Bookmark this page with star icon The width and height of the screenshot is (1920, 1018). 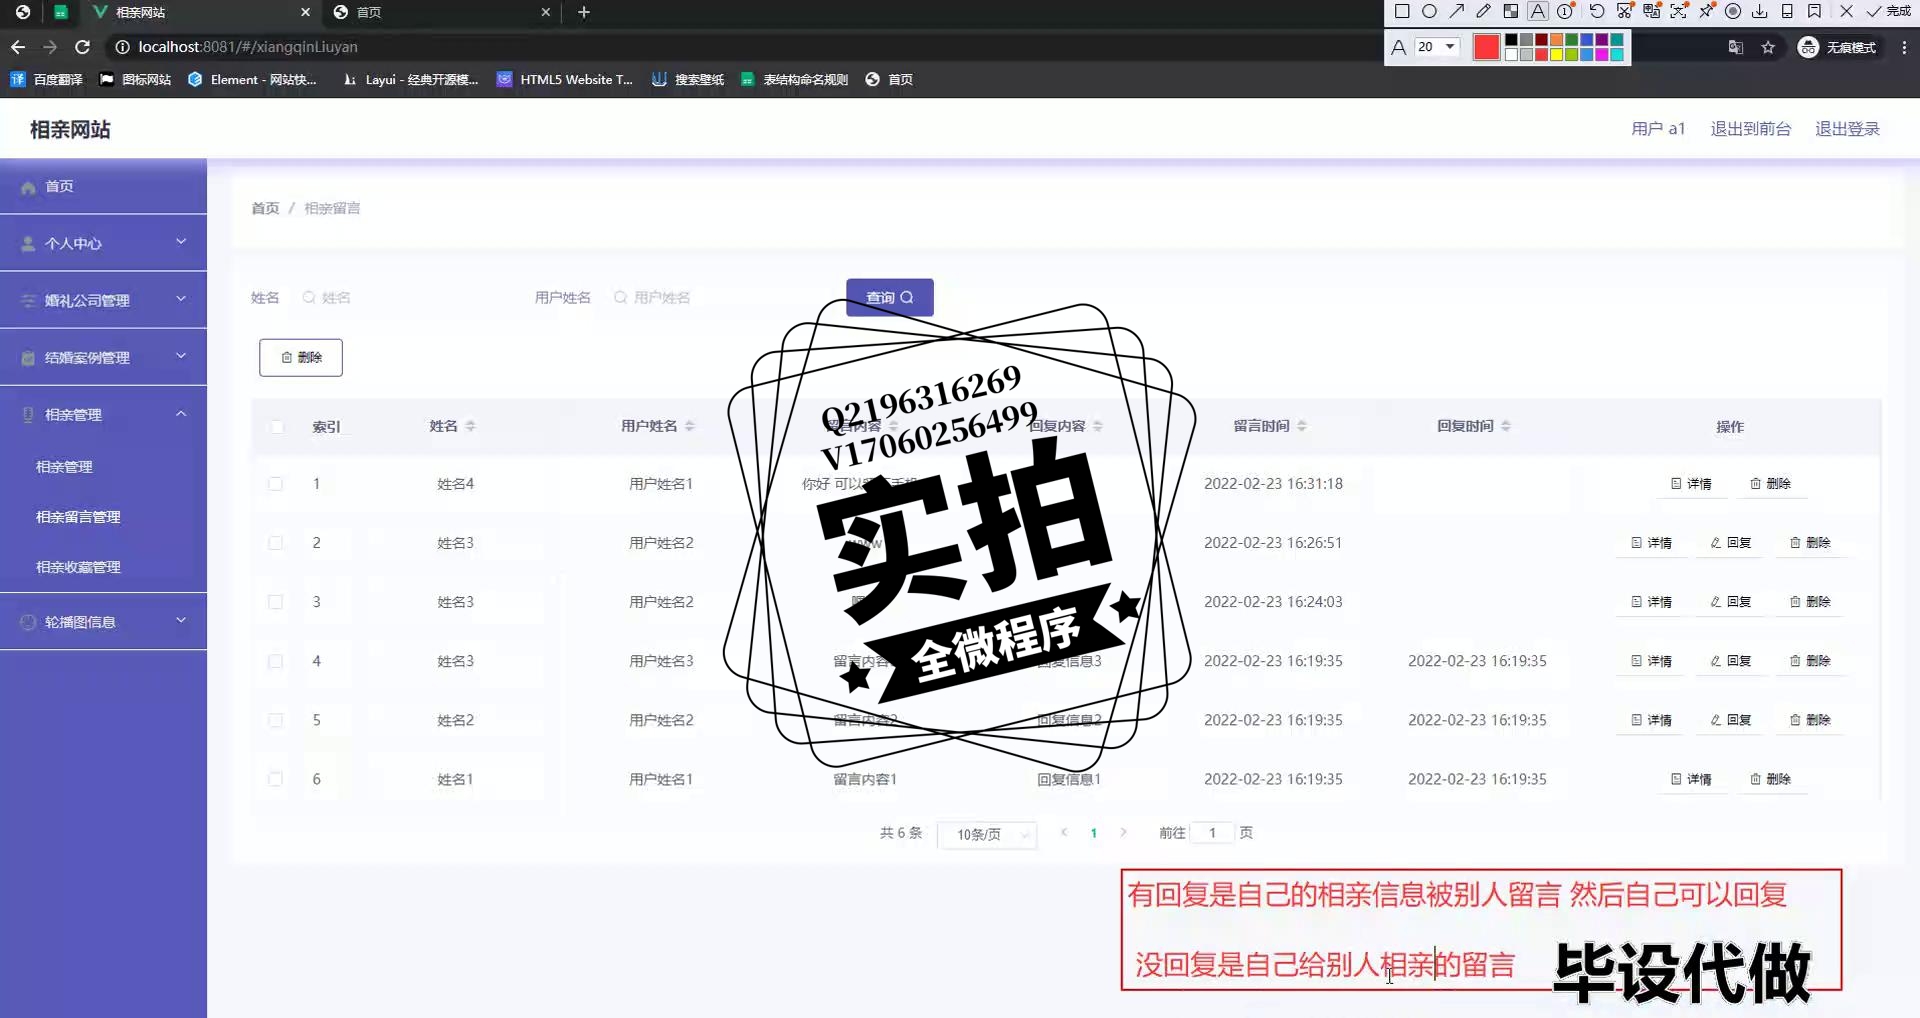click(1768, 47)
